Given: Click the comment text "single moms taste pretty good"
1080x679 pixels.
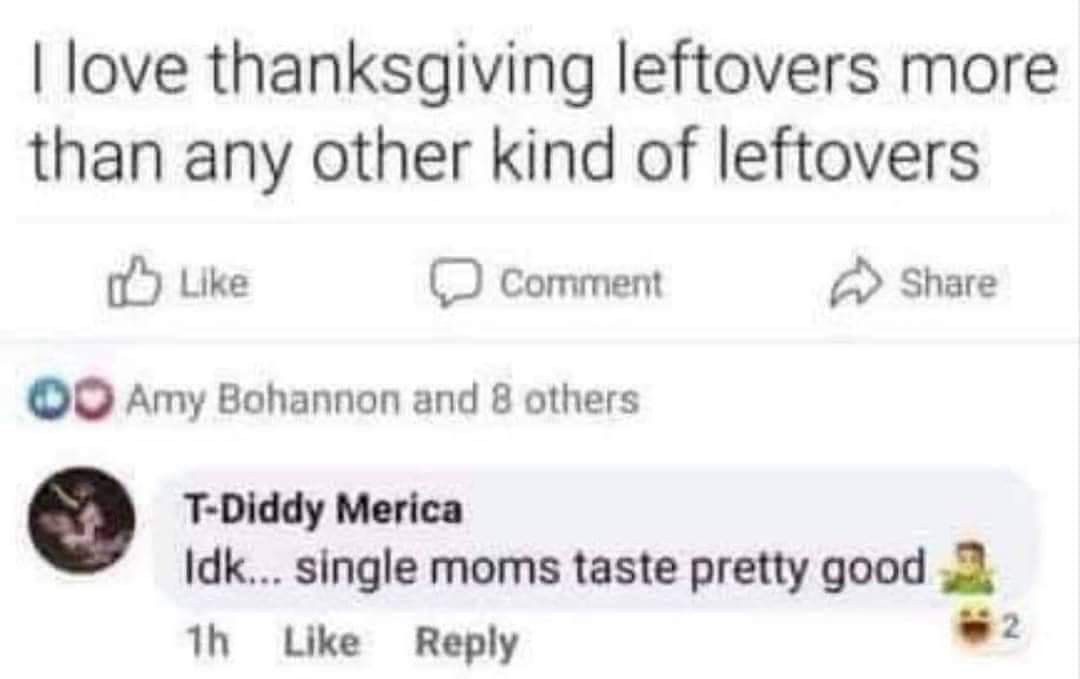Looking at the screenshot, I should [x=611, y=569].
